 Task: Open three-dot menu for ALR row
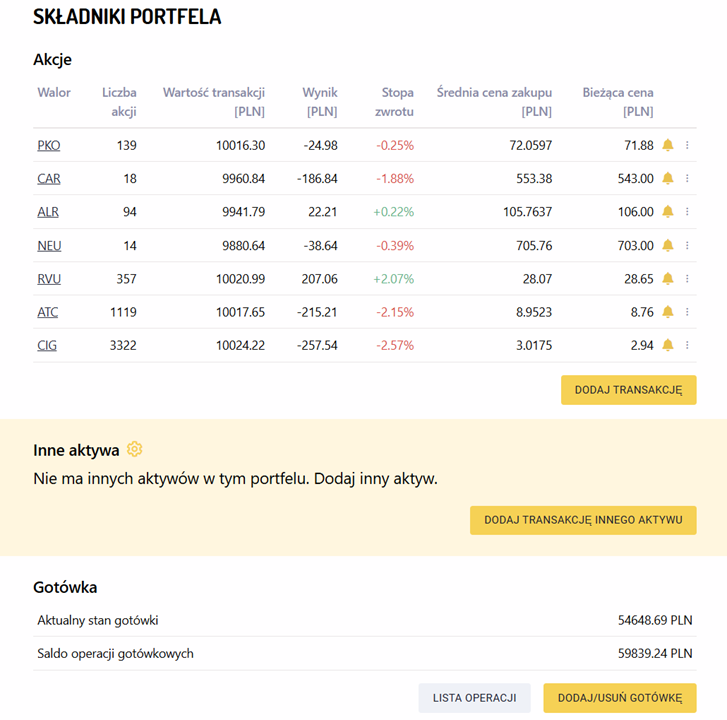pyautogui.click(x=687, y=212)
